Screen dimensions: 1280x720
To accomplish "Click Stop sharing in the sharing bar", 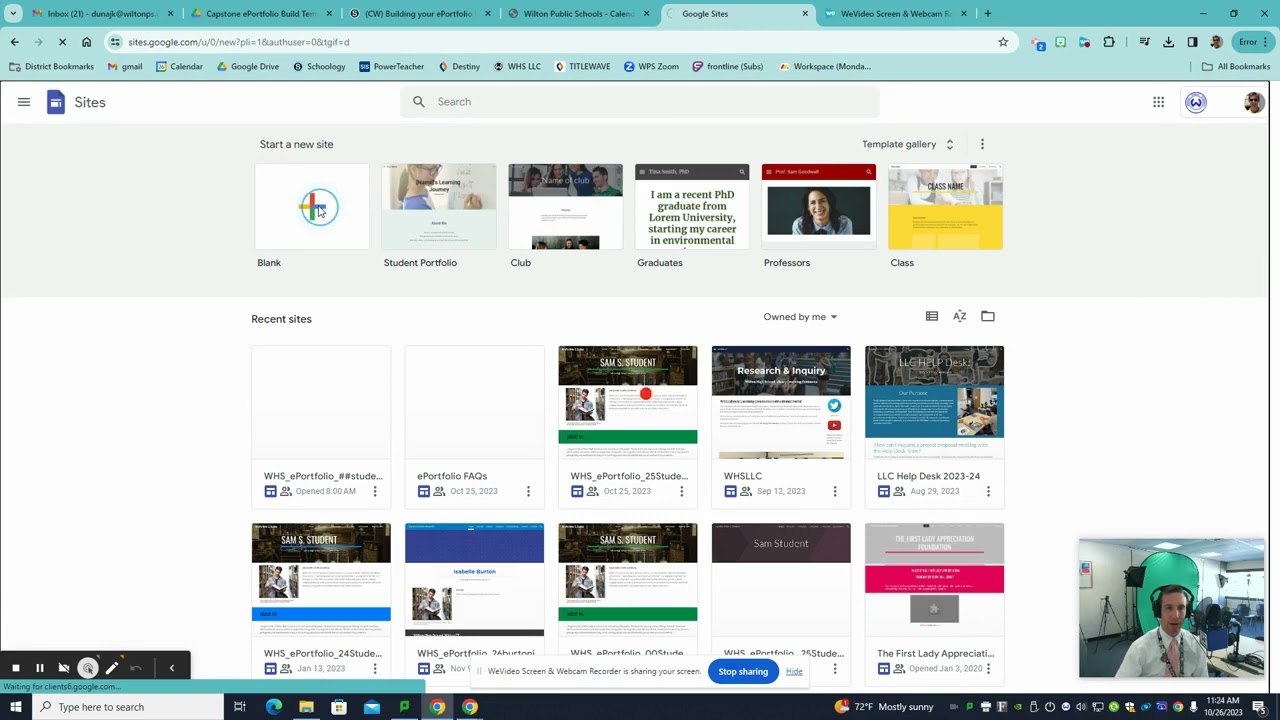I will (x=743, y=671).
